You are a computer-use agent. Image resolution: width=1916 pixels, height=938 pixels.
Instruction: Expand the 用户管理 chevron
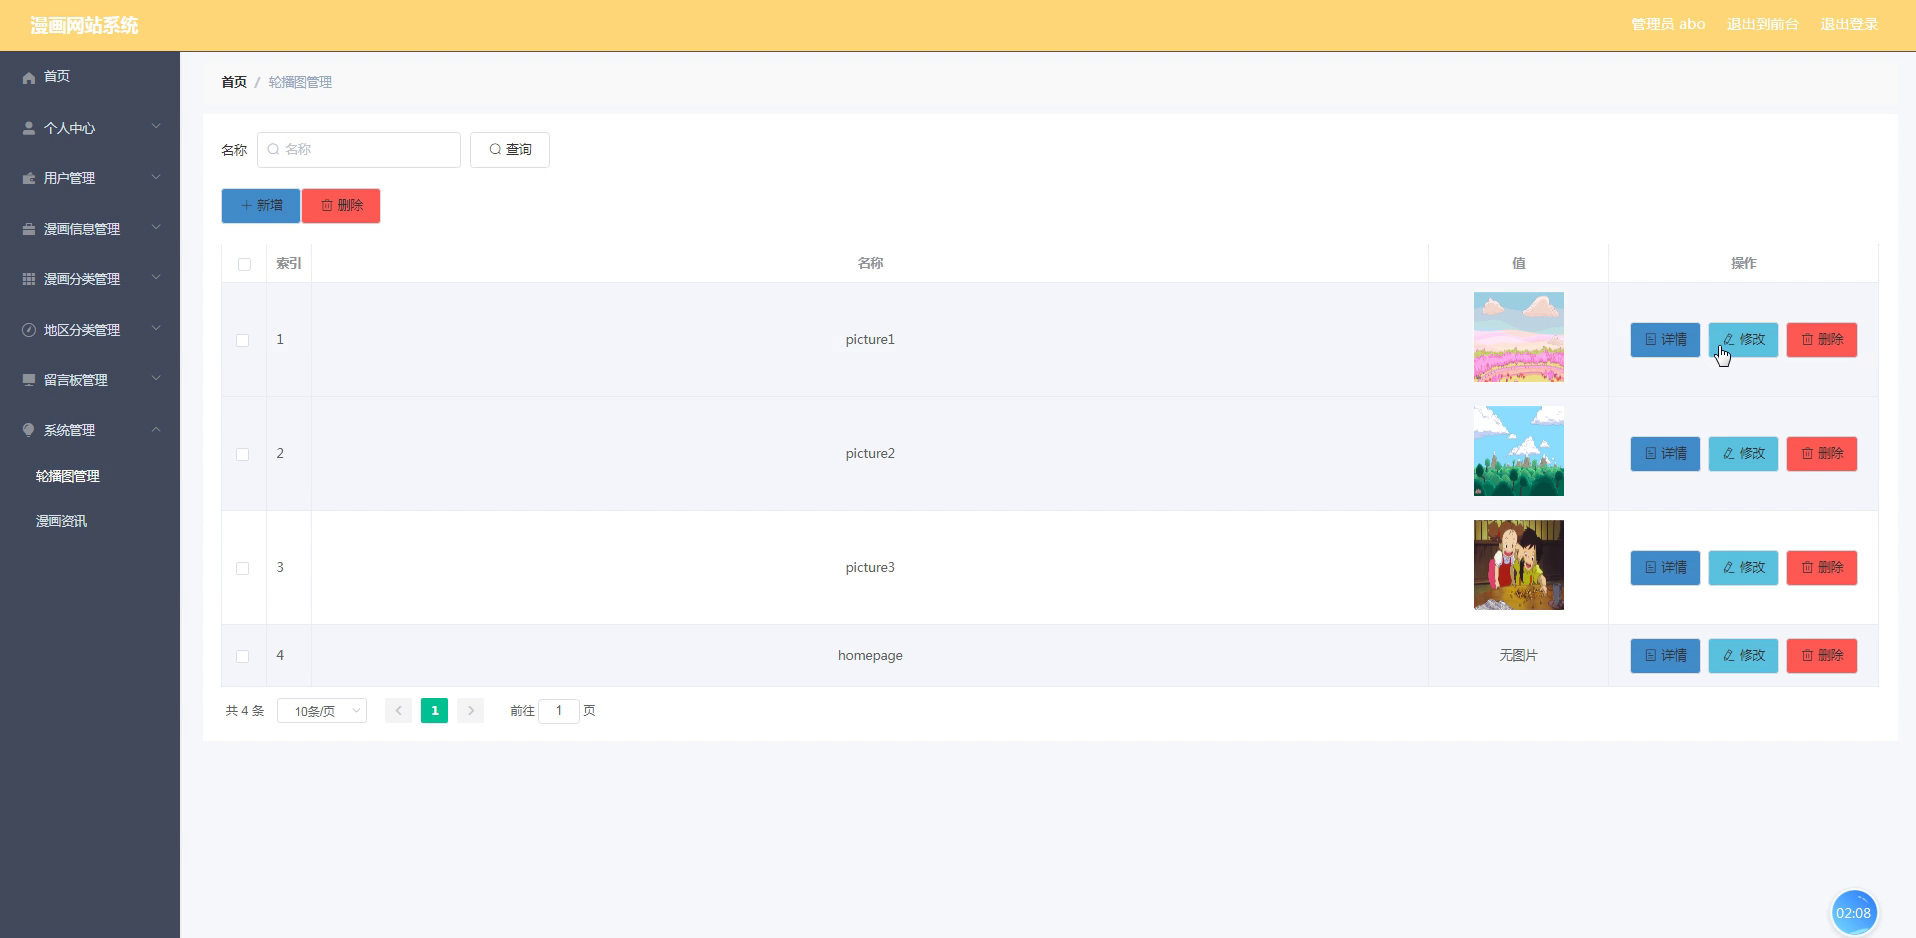point(156,177)
